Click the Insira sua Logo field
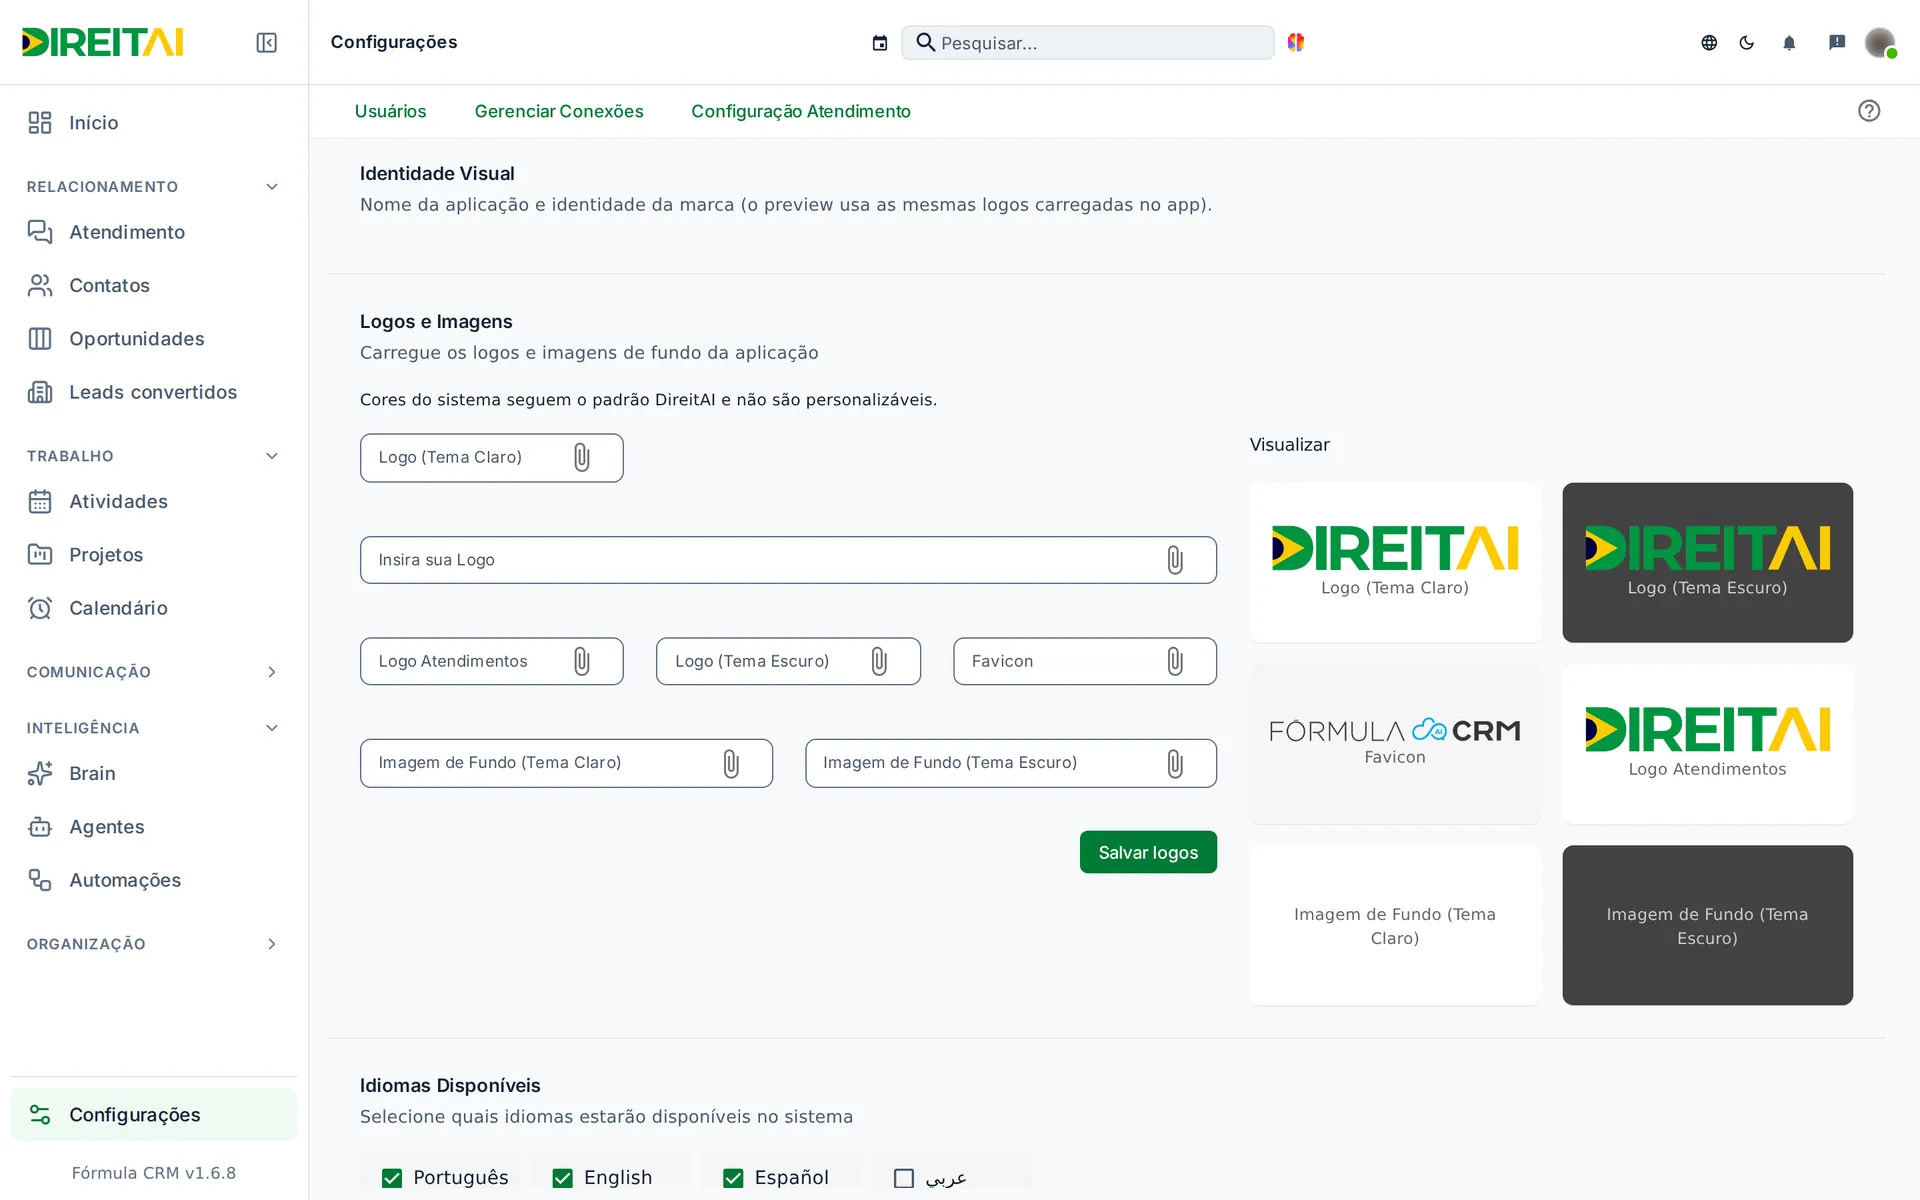1920x1200 pixels. pos(788,560)
